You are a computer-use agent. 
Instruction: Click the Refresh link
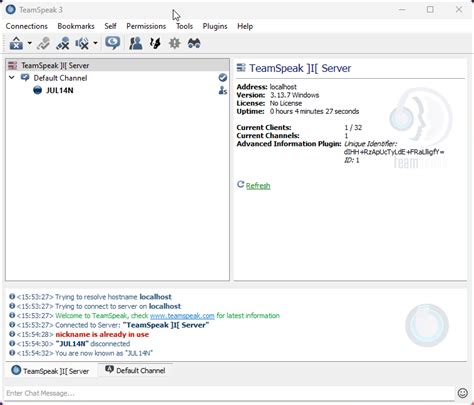pos(258,186)
